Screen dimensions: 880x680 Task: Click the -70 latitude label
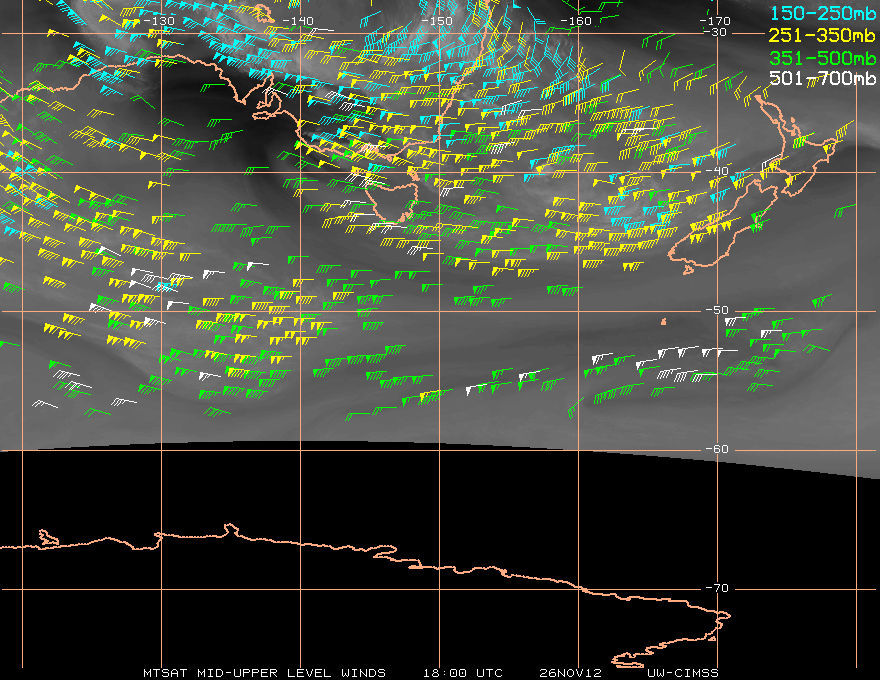tap(717, 588)
